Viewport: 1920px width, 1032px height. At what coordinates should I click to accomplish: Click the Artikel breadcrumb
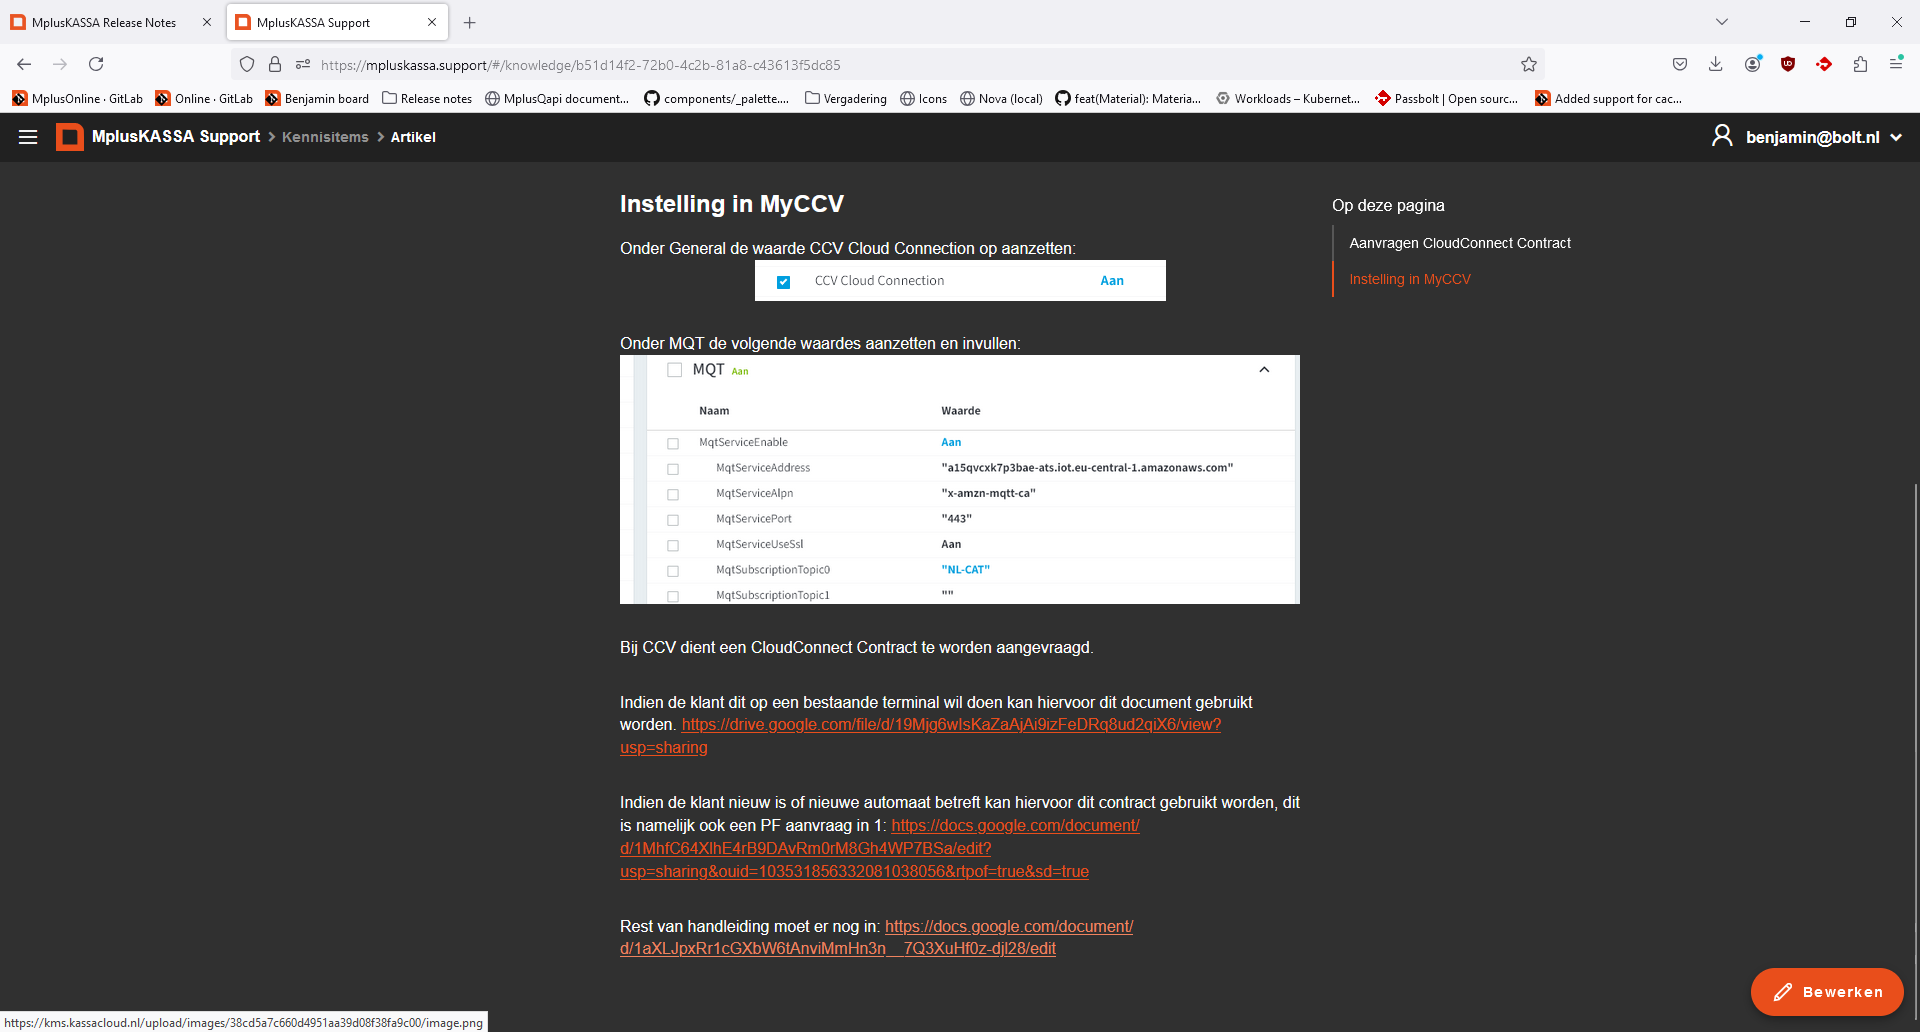click(413, 137)
